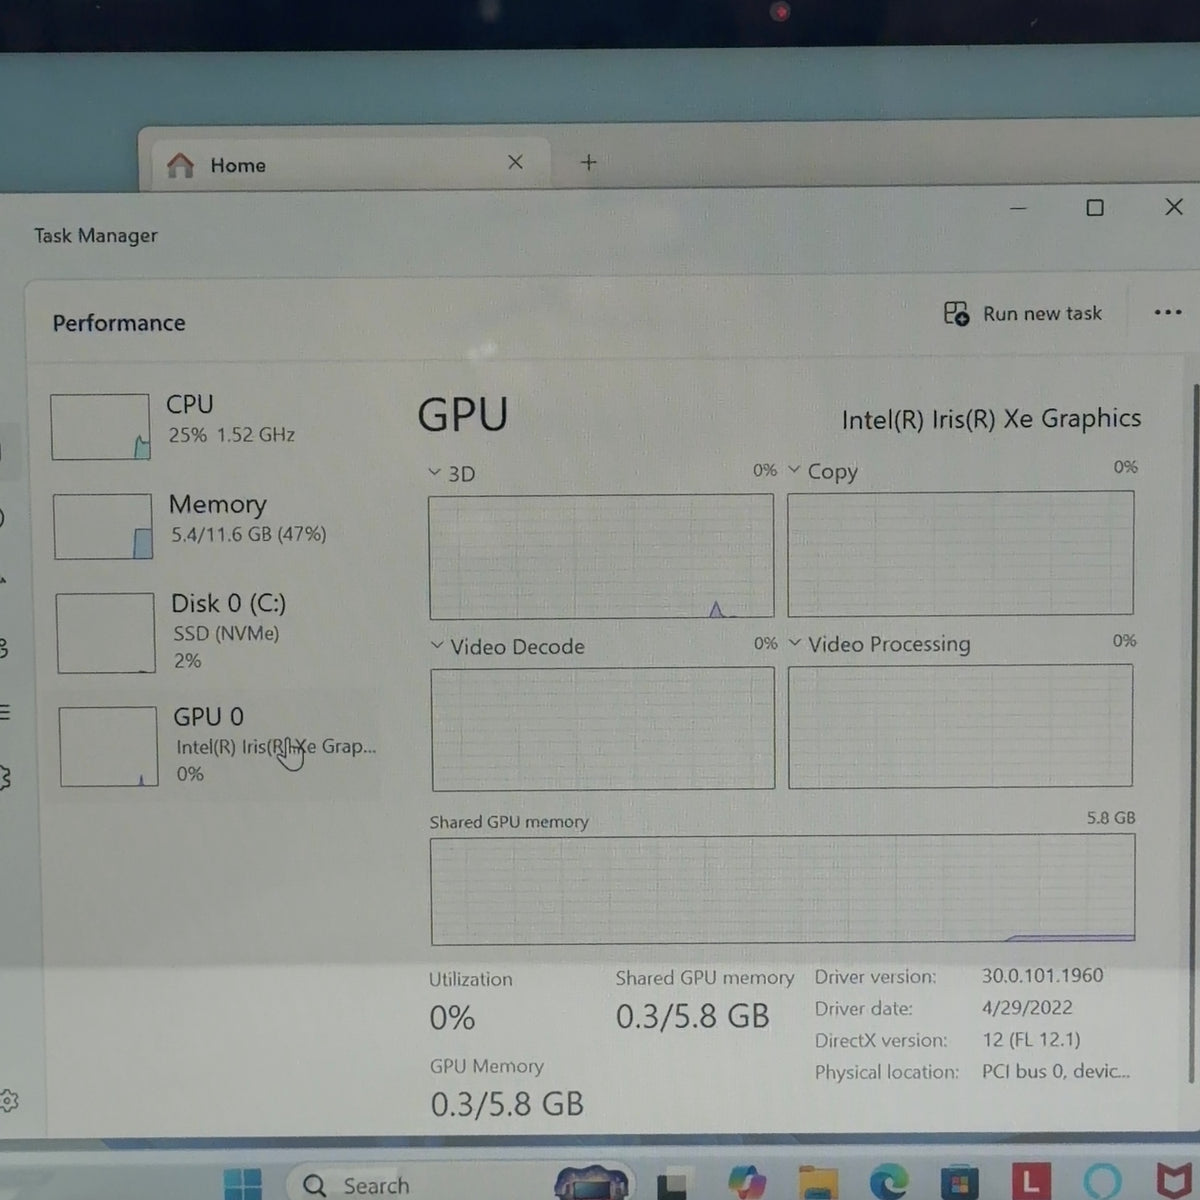Click the Driver version value 30.0.101.1960
The image size is (1200, 1200).
tap(1042, 975)
